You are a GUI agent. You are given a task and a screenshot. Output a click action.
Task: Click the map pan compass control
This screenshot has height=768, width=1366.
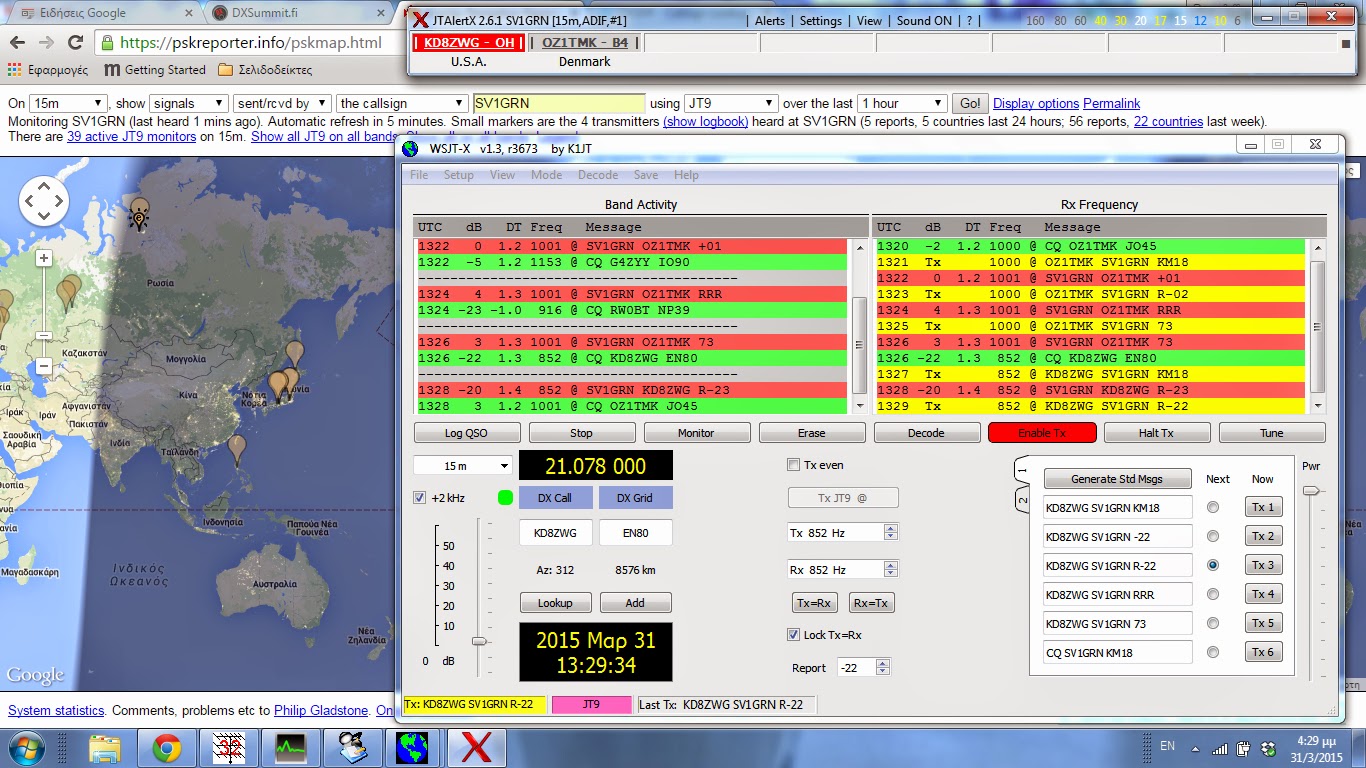(42, 199)
